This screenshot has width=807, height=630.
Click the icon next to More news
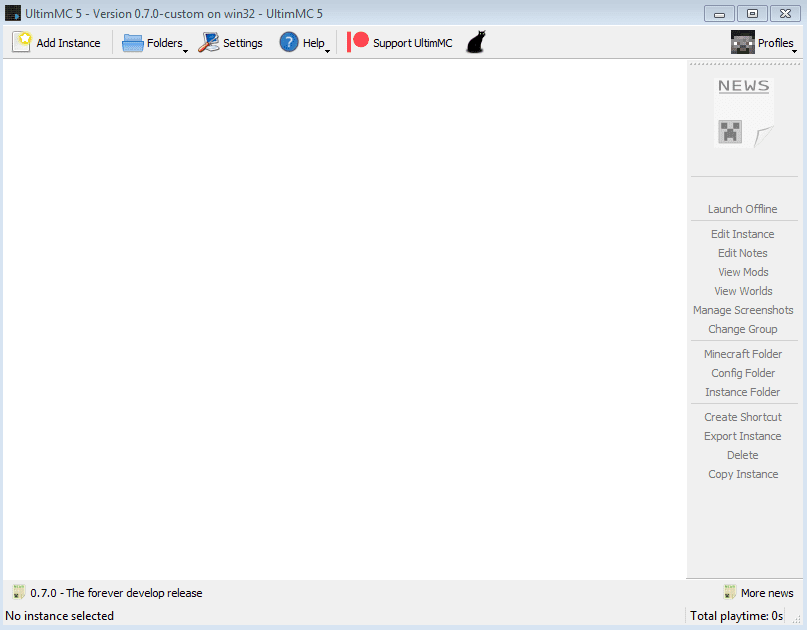(729, 592)
